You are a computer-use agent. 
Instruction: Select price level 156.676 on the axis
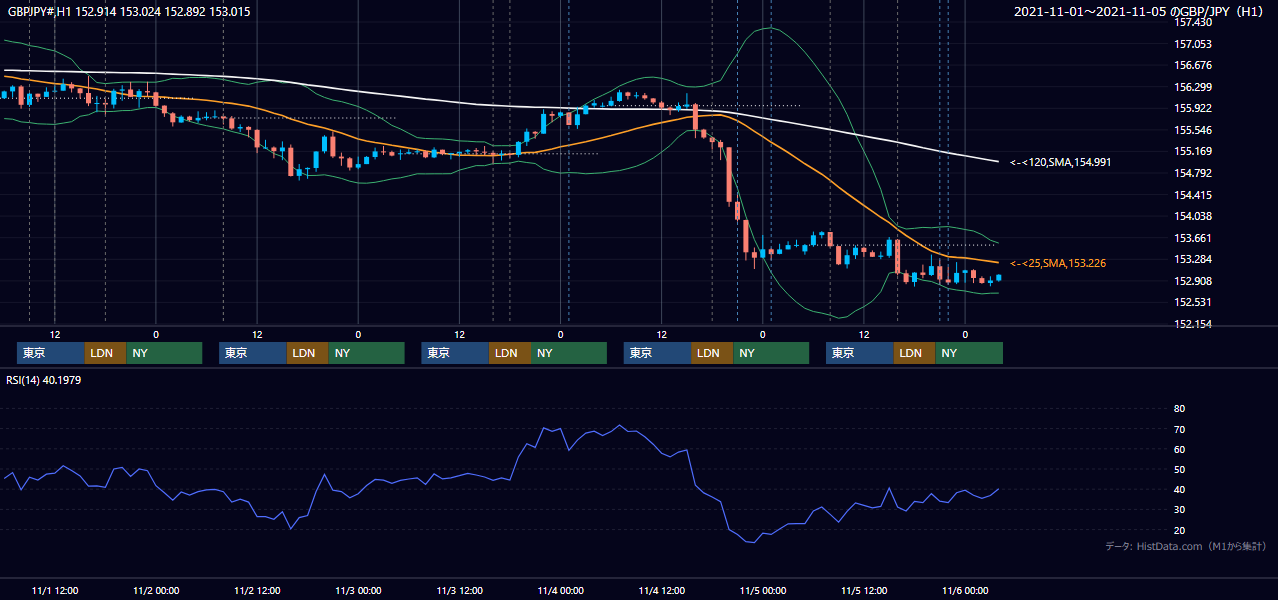coord(1192,65)
